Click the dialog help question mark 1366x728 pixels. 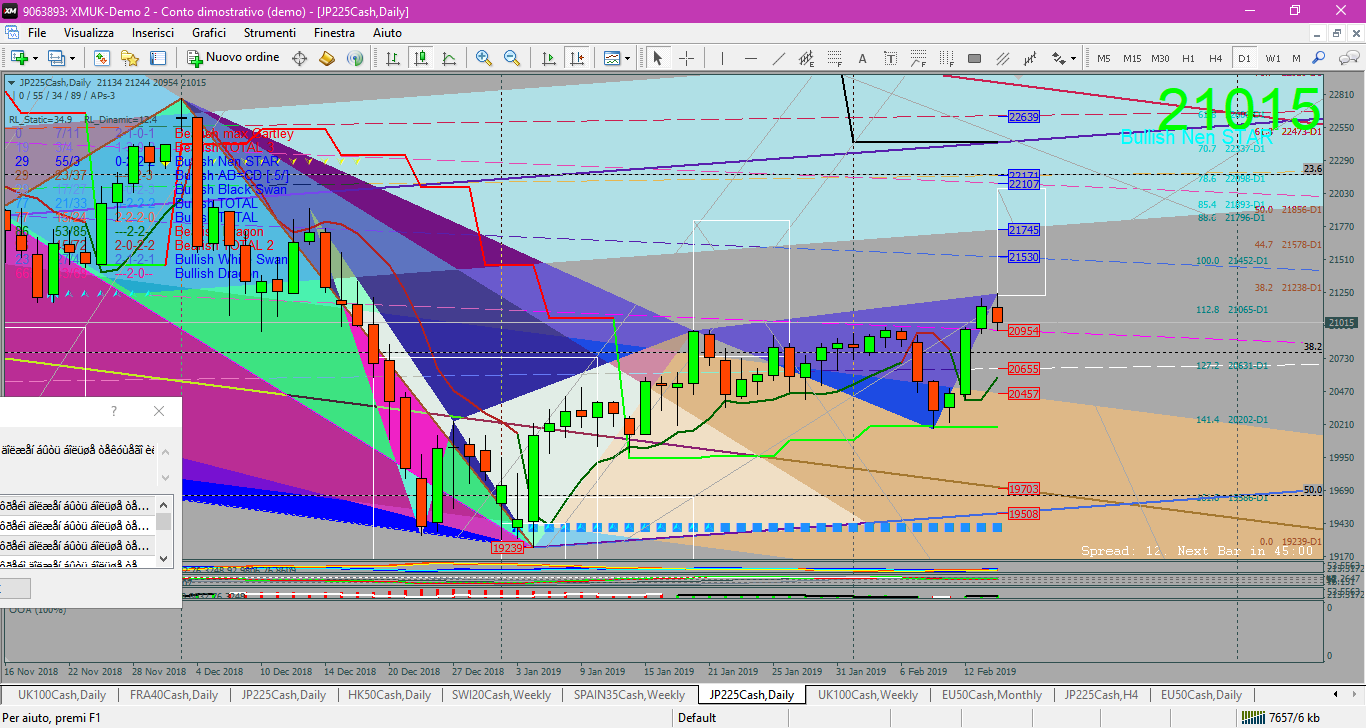[x=114, y=411]
